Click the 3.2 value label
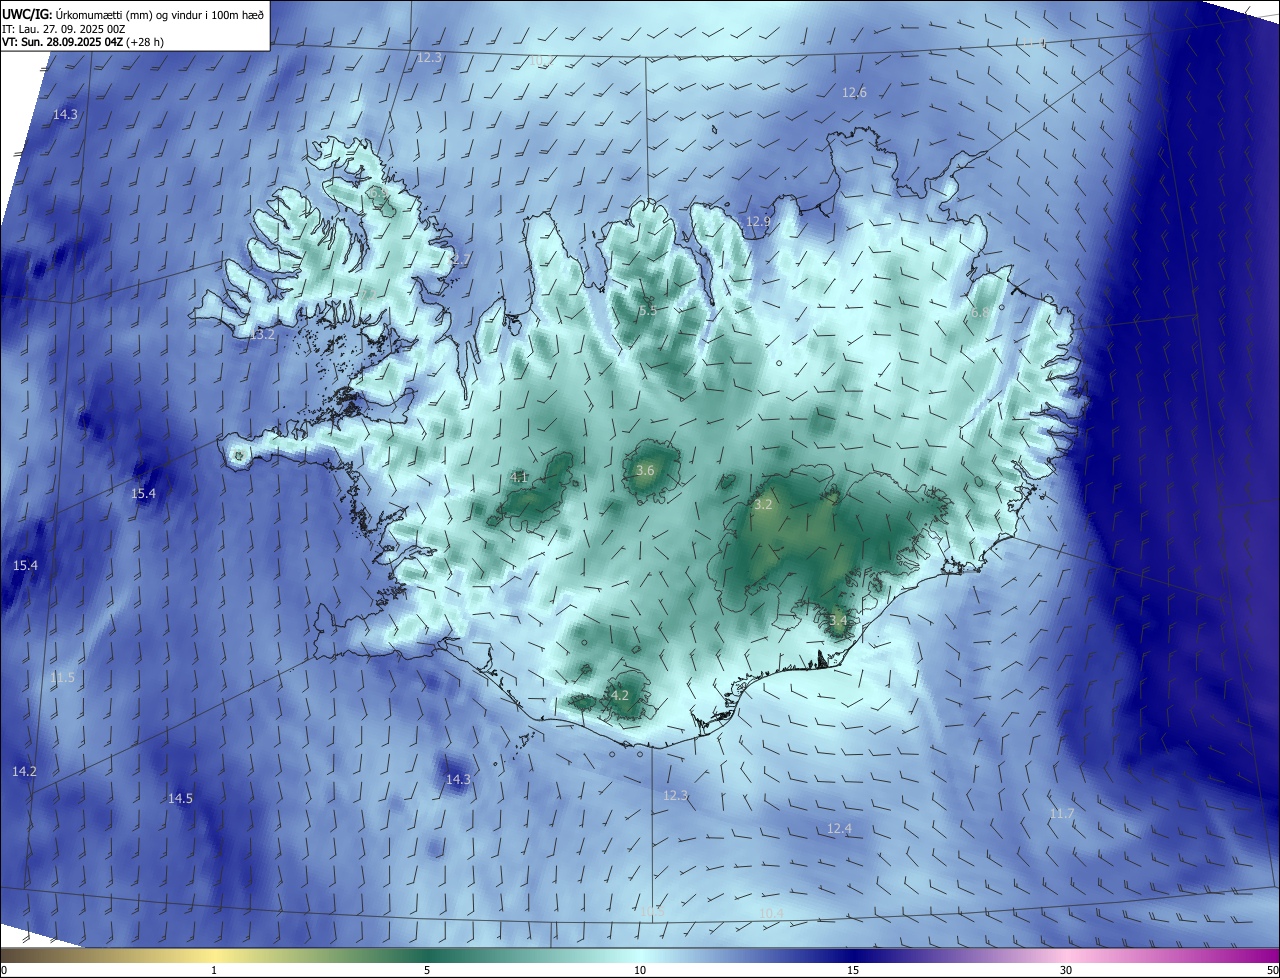The image size is (1280, 978). pos(763,505)
